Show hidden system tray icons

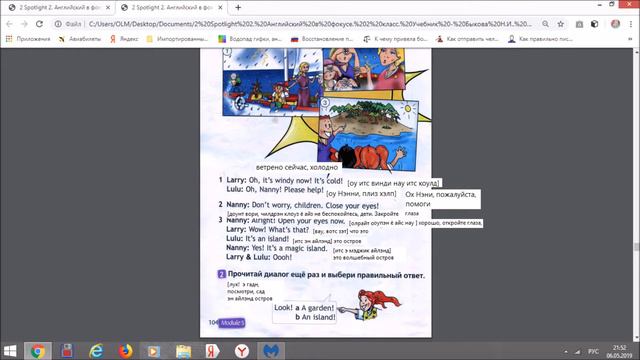(x=566, y=351)
